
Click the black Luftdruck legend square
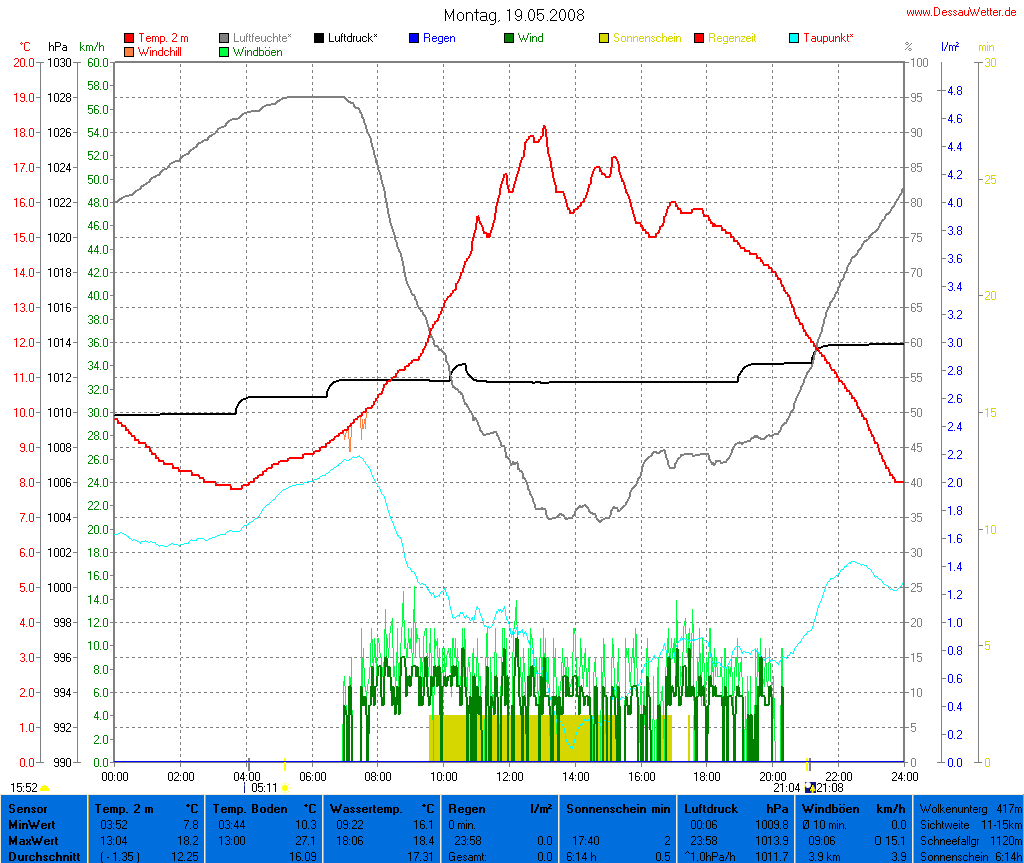(319, 38)
